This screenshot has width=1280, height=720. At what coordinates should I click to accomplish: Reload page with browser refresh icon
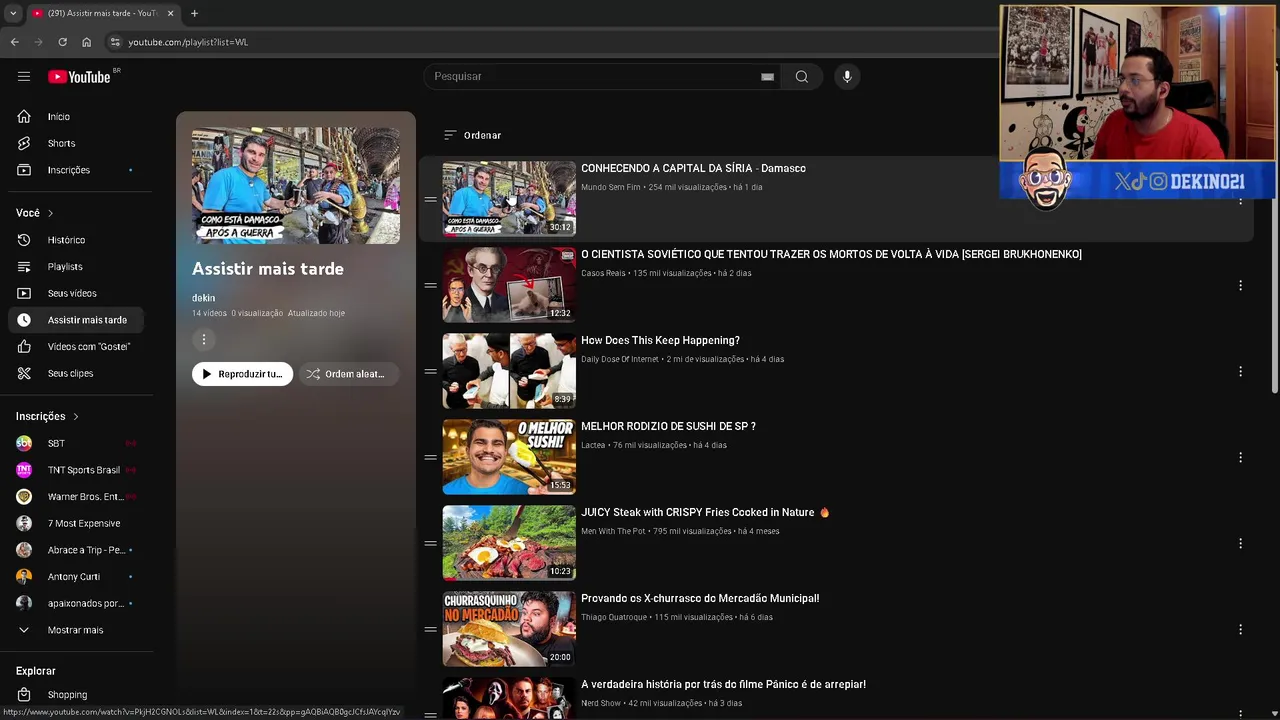pos(62,42)
